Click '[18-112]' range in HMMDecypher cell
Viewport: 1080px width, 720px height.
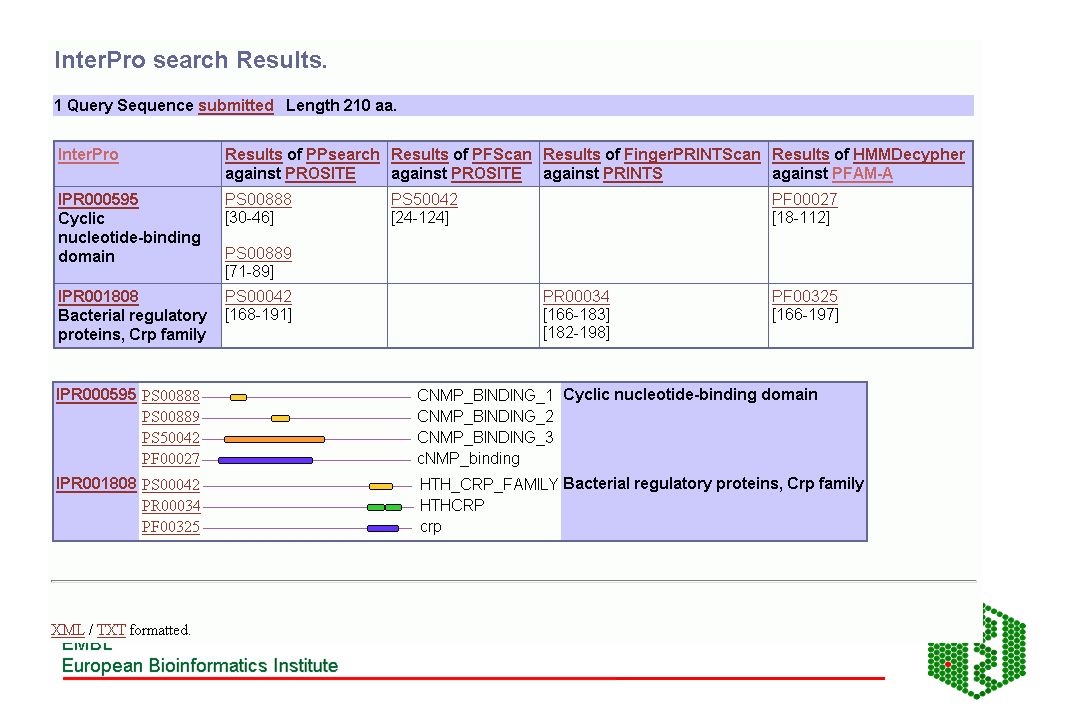pos(800,218)
